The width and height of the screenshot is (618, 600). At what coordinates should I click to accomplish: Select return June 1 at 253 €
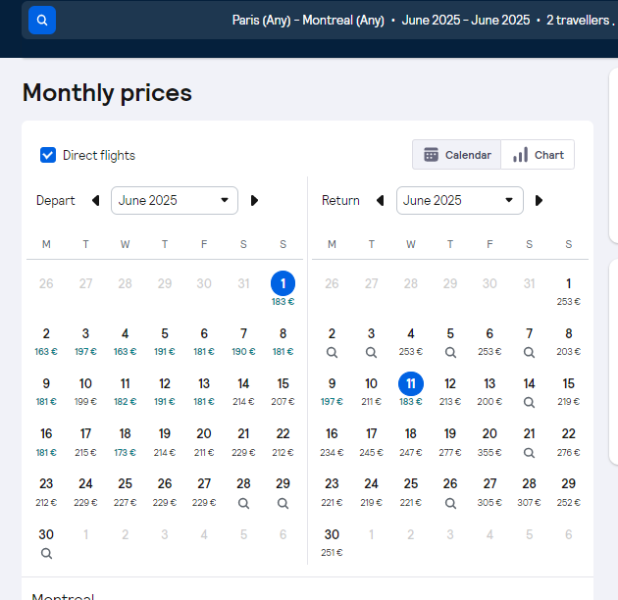(x=569, y=291)
